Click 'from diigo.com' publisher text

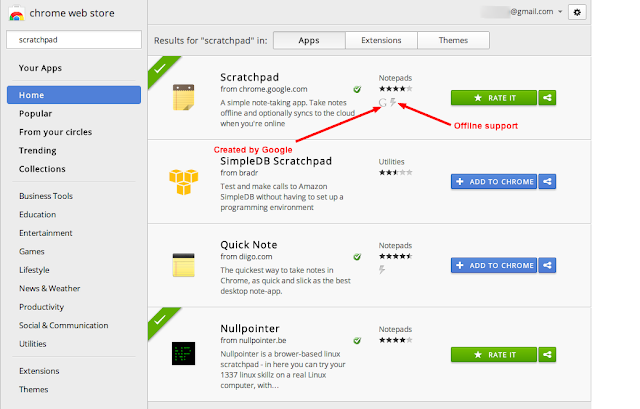coord(246,257)
